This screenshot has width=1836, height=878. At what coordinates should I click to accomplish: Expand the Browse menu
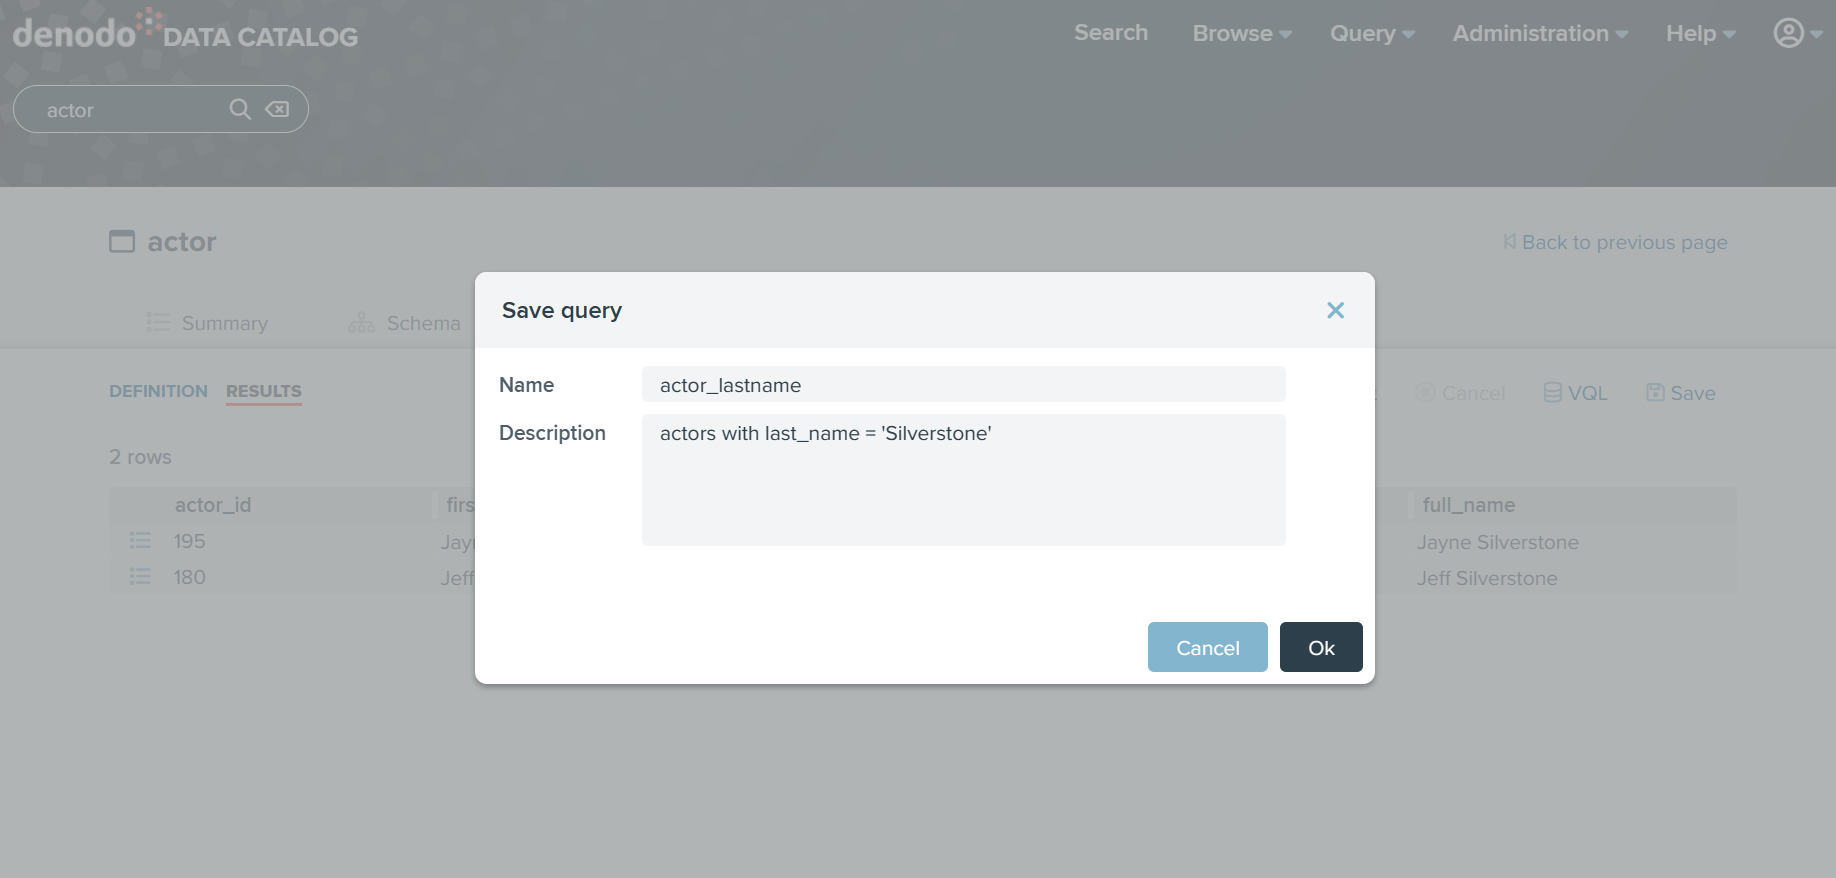1242,33
